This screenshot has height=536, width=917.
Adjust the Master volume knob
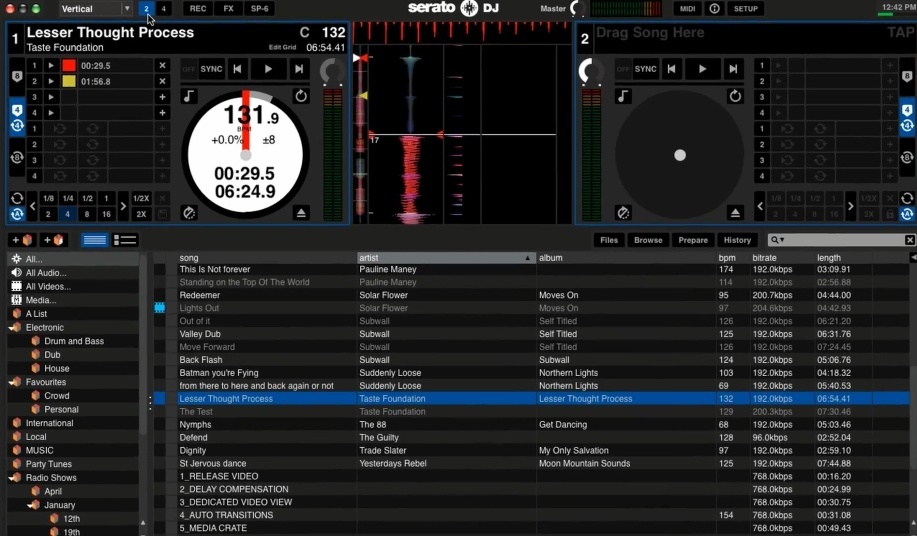coord(578,8)
